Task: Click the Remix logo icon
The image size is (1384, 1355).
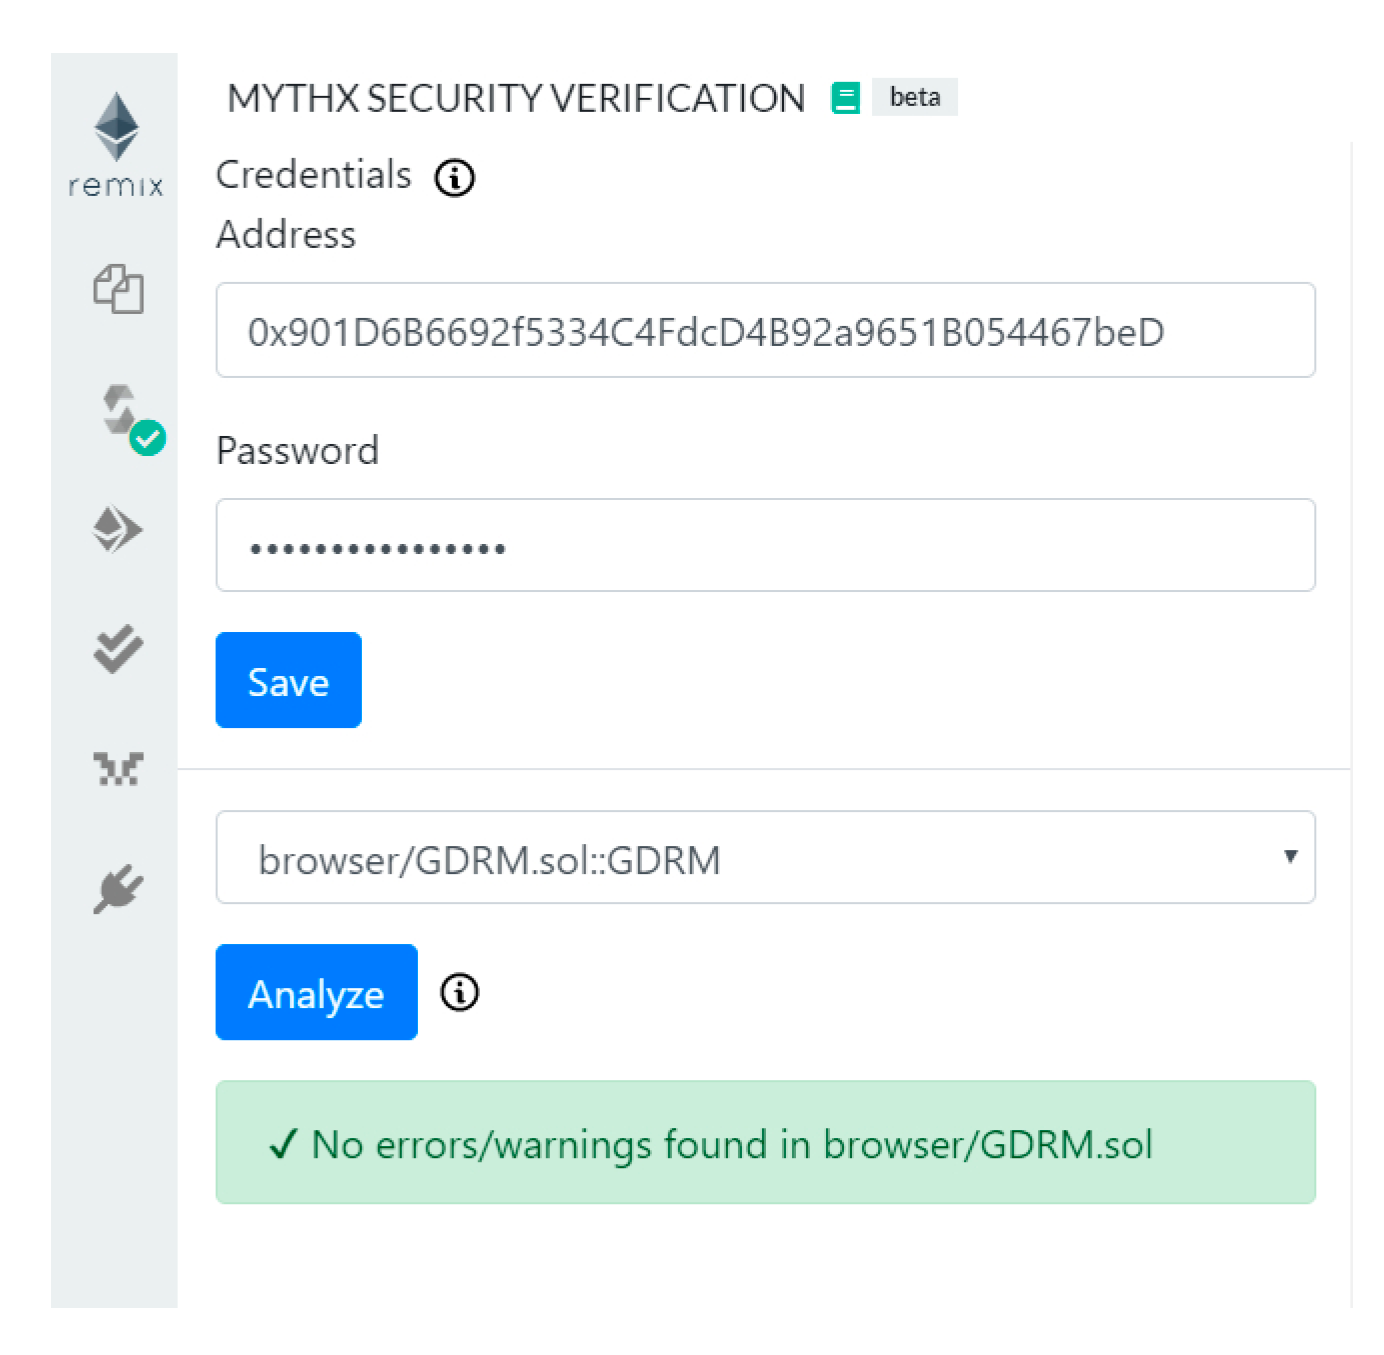Action: coord(116,143)
